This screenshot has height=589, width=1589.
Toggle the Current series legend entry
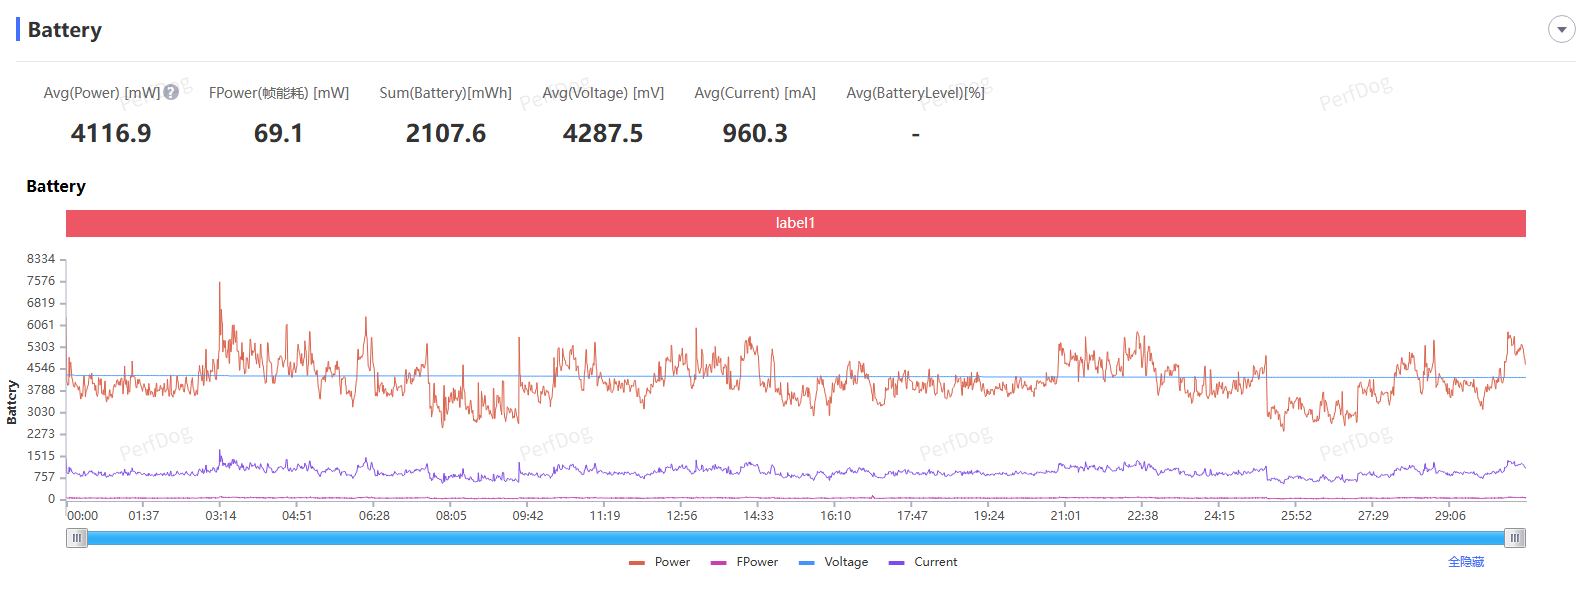coord(923,562)
